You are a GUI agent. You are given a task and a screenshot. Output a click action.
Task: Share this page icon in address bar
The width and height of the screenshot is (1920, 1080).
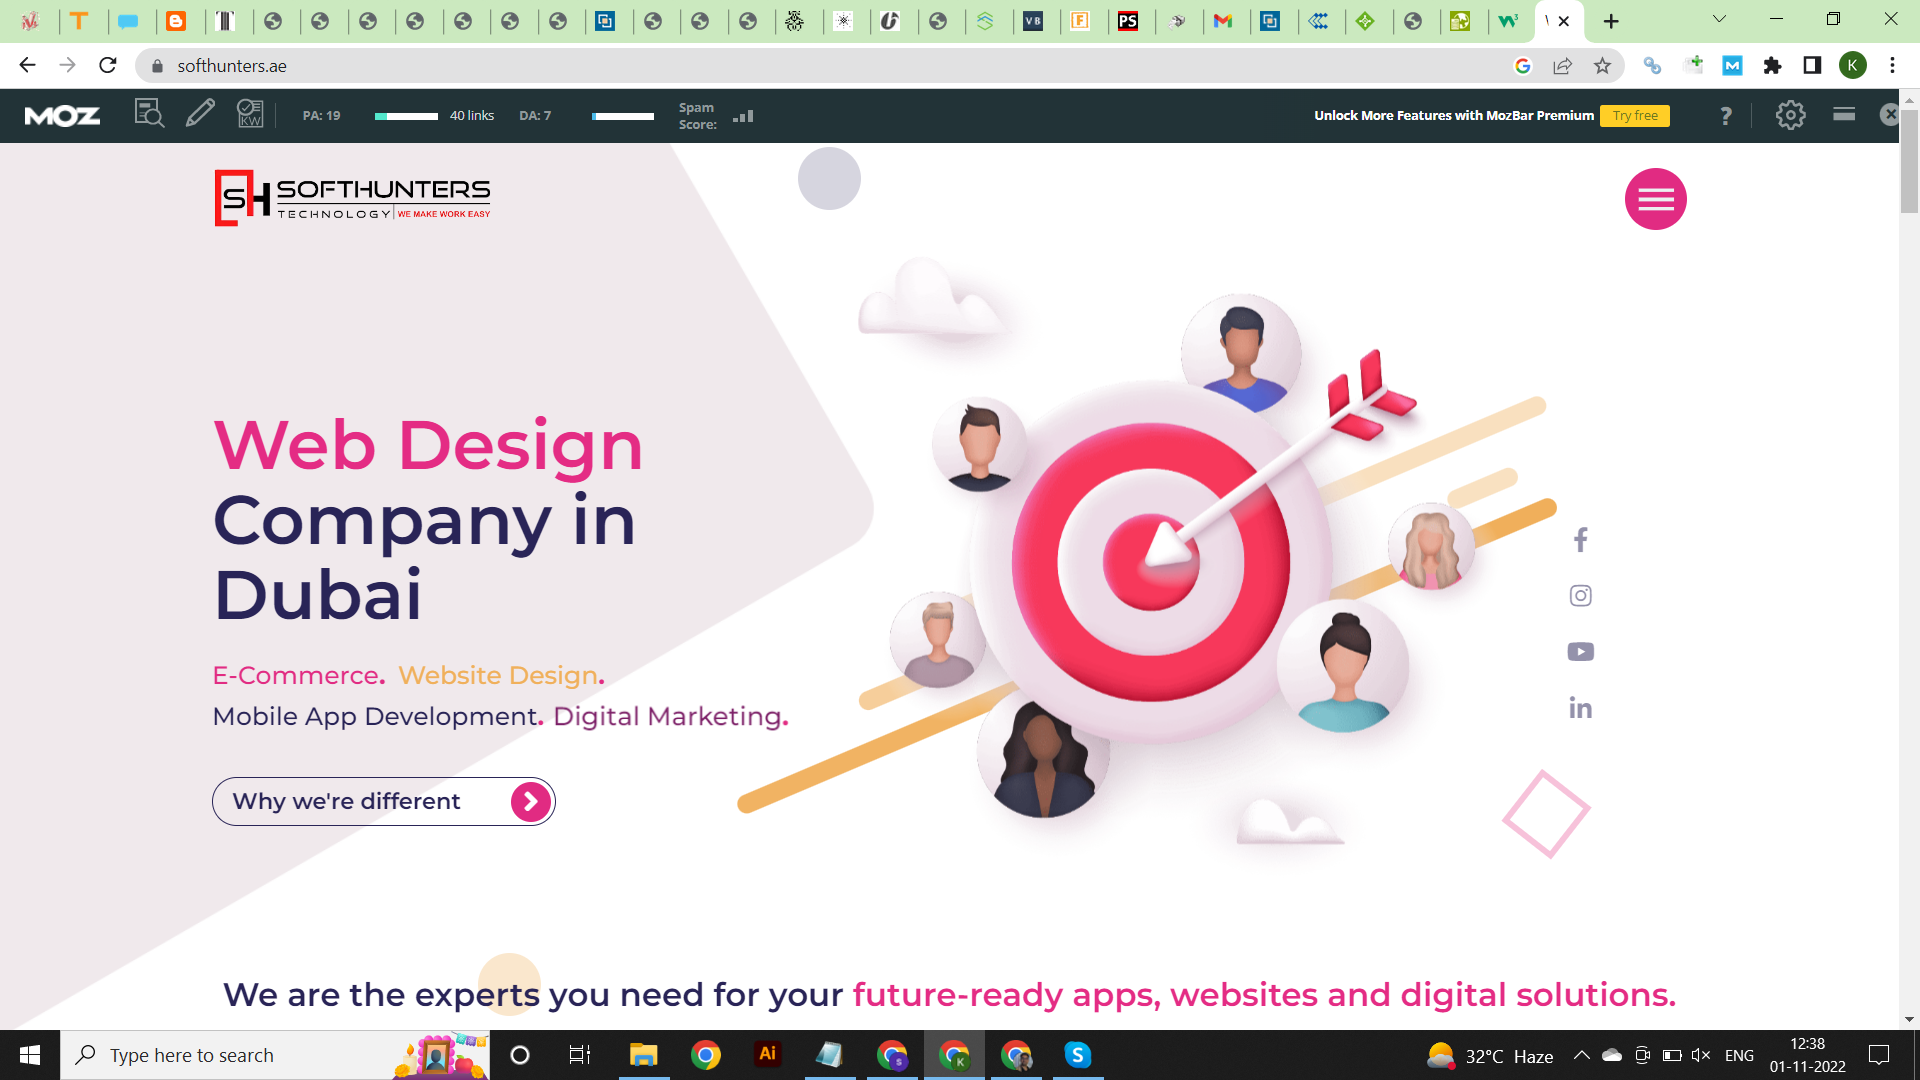pyautogui.click(x=1562, y=66)
